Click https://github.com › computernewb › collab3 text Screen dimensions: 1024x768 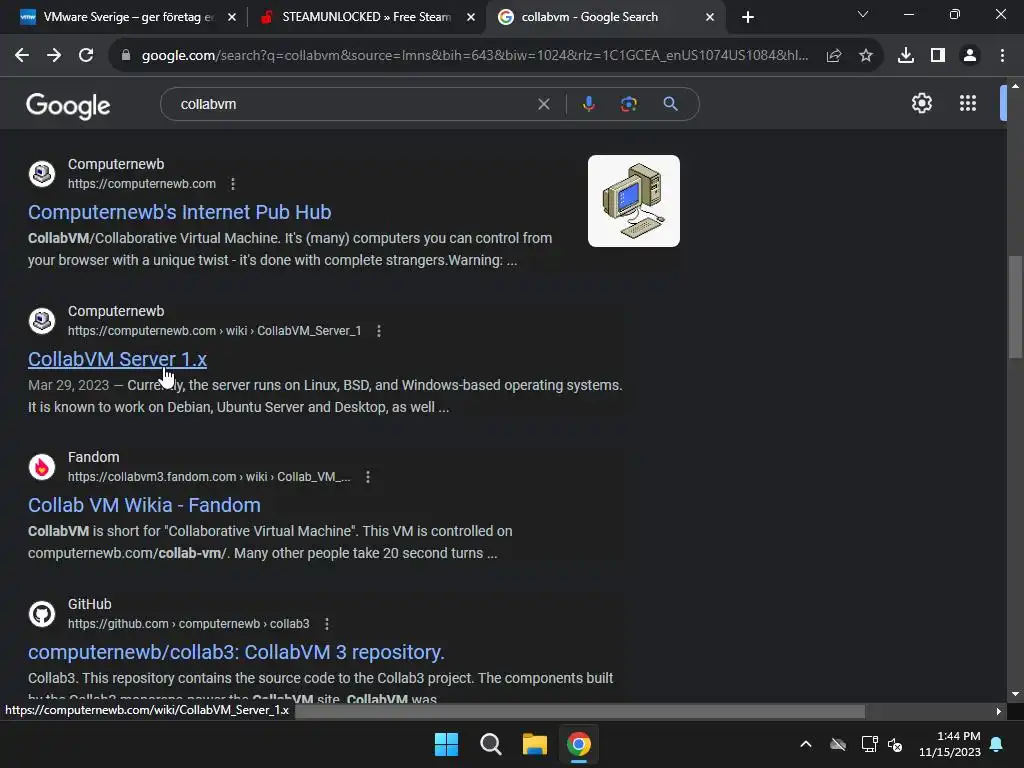pyautogui.click(x=189, y=624)
